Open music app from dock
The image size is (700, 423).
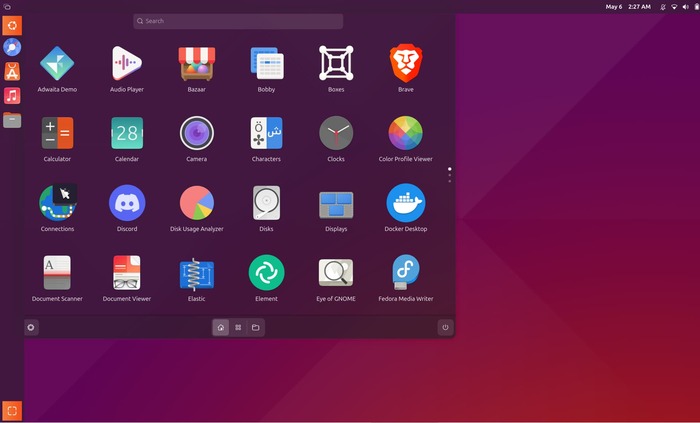coord(12,95)
